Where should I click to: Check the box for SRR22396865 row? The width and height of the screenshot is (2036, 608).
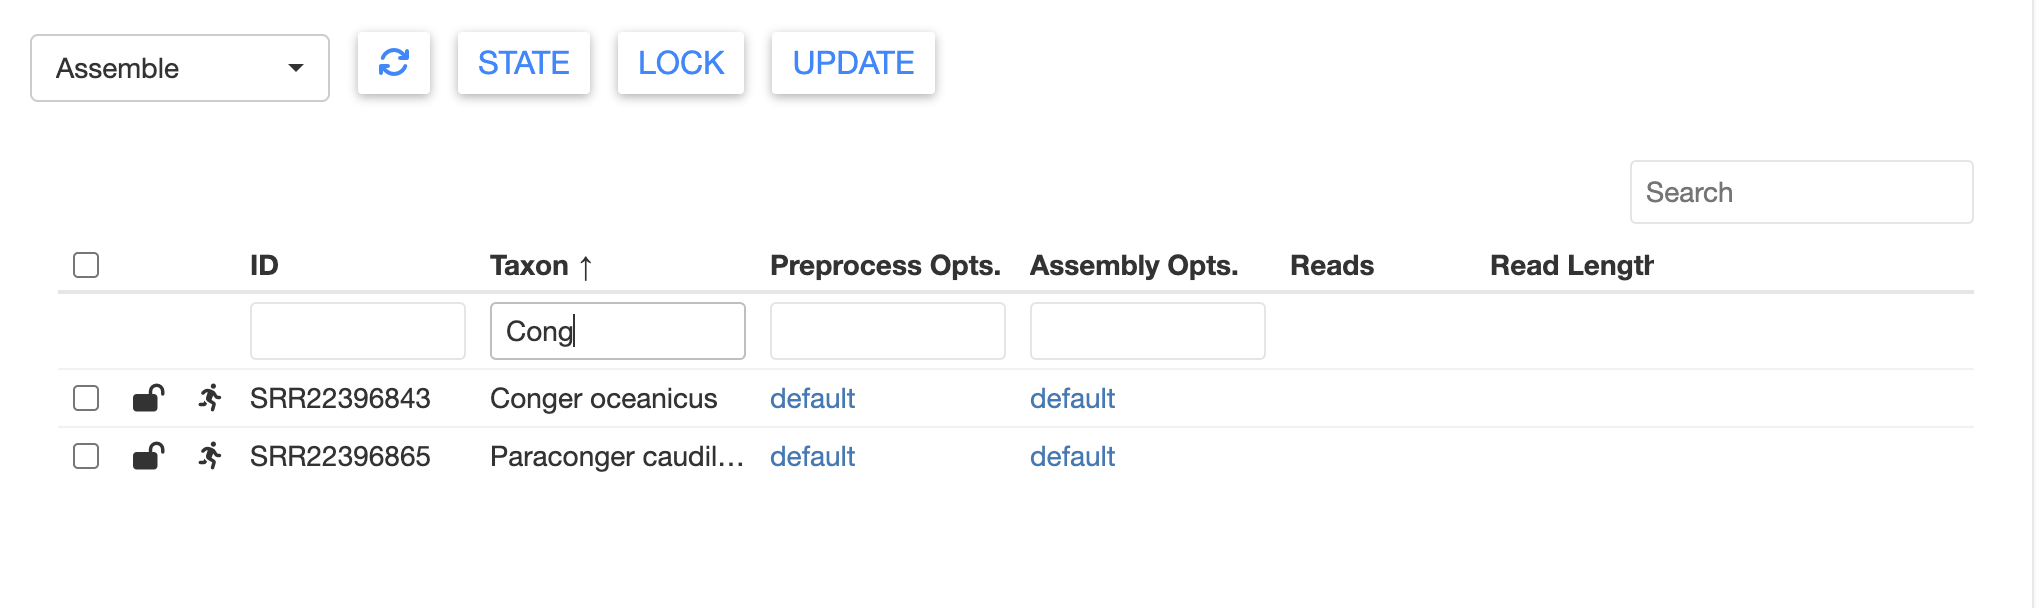click(x=86, y=456)
